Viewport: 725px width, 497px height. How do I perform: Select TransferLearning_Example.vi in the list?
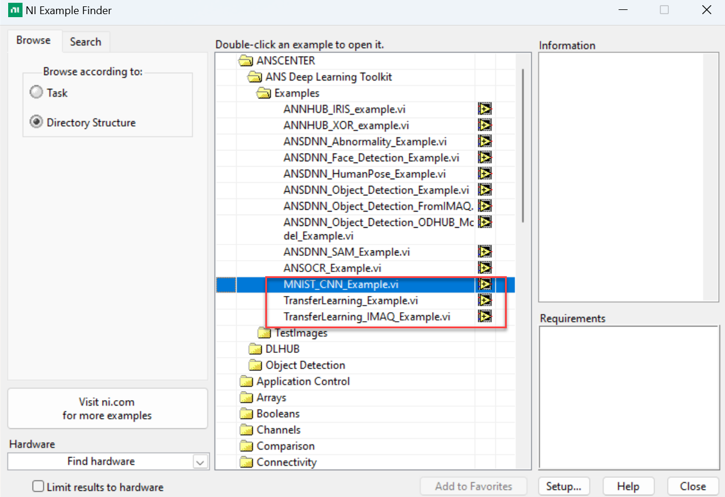pos(350,301)
